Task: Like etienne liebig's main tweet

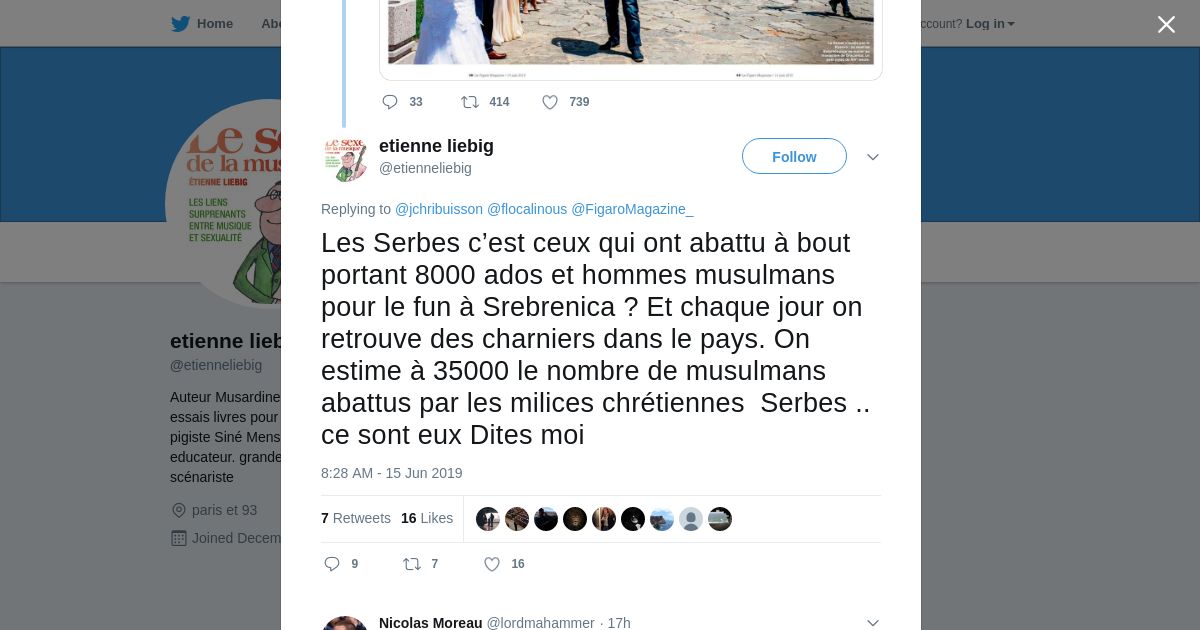Action: click(x=492, y=564)
